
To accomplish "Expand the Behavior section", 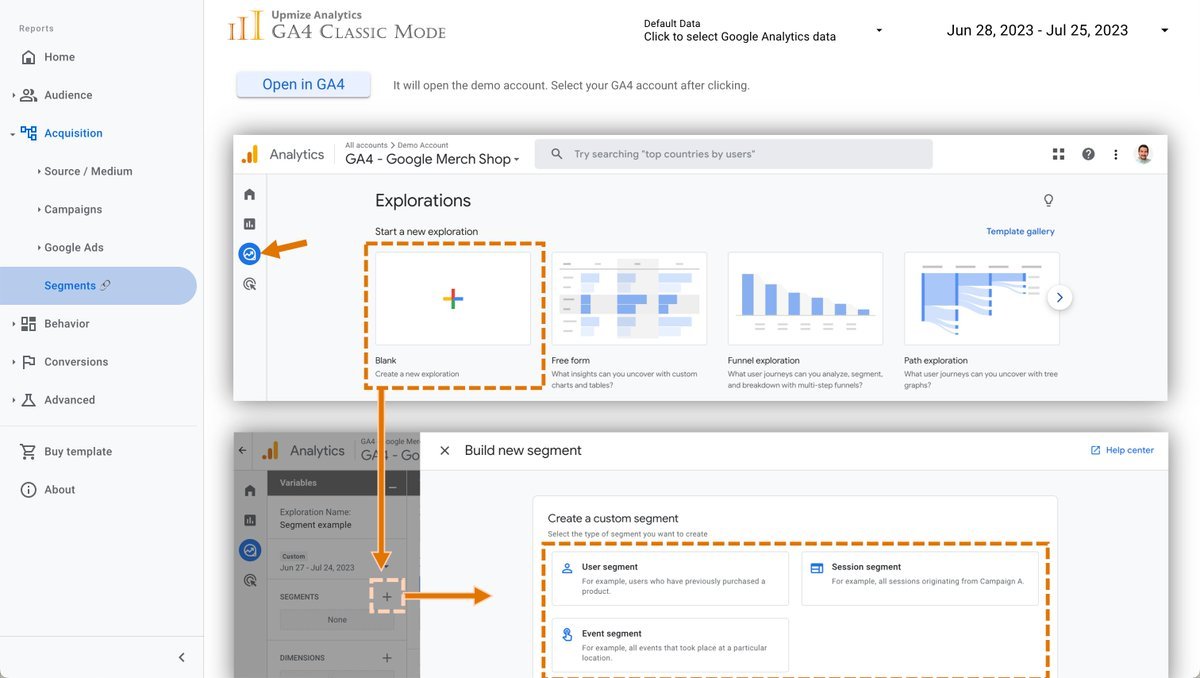I will 14,324.
